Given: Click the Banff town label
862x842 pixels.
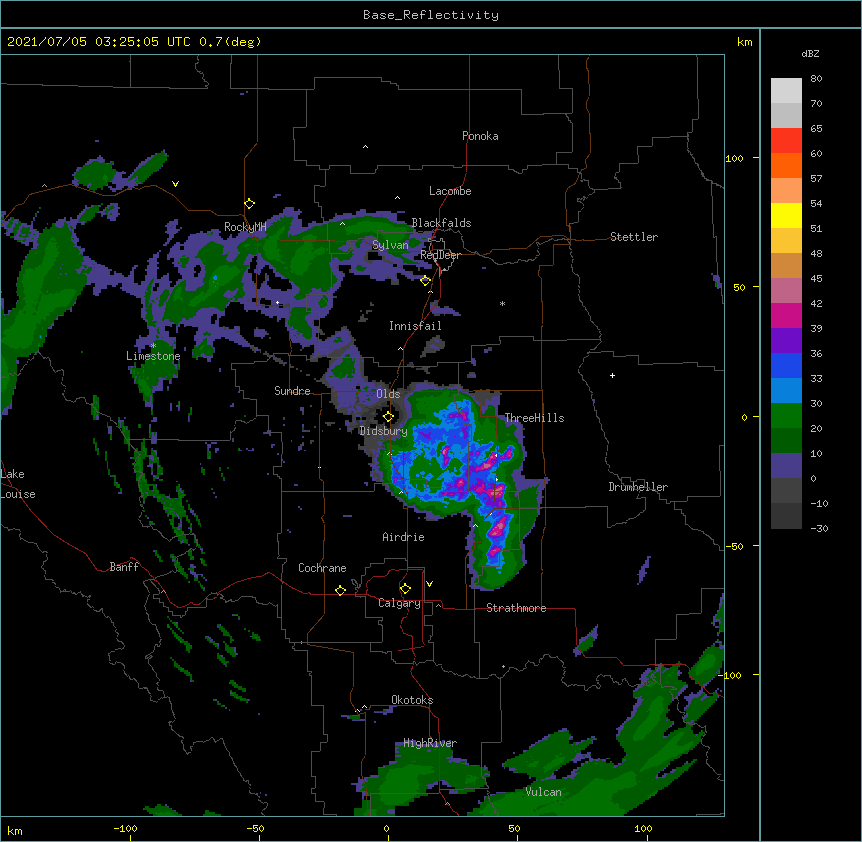Looking at the screenshot, I should pos(124,567).
